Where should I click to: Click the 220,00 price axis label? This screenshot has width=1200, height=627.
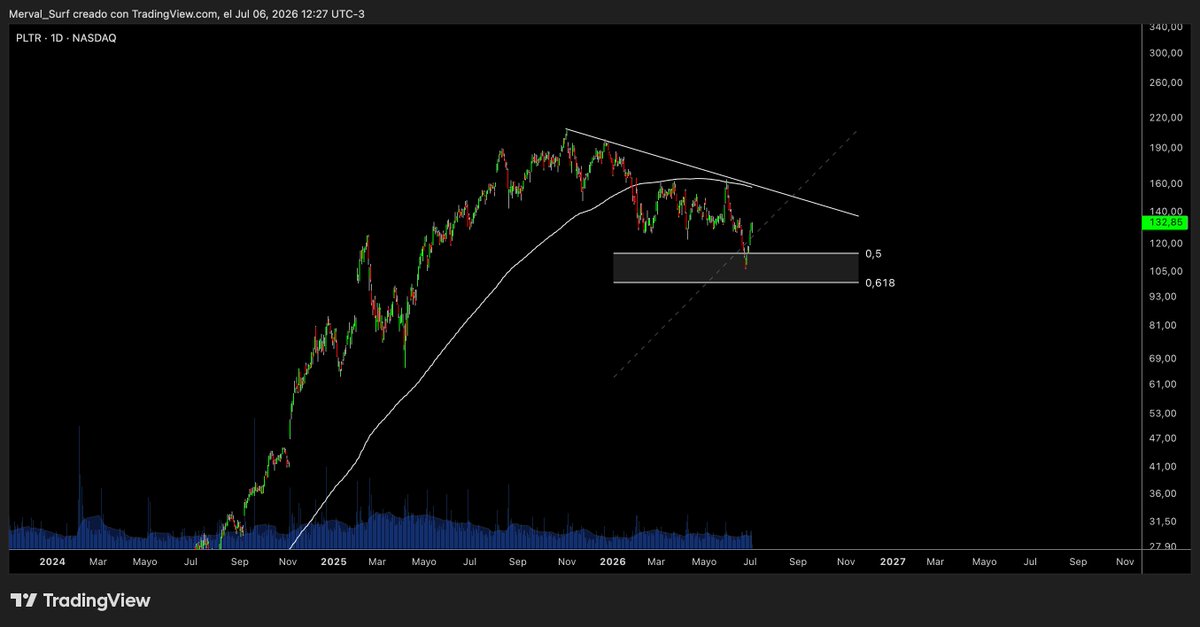pyautogui.click(x=1165, y=118)
